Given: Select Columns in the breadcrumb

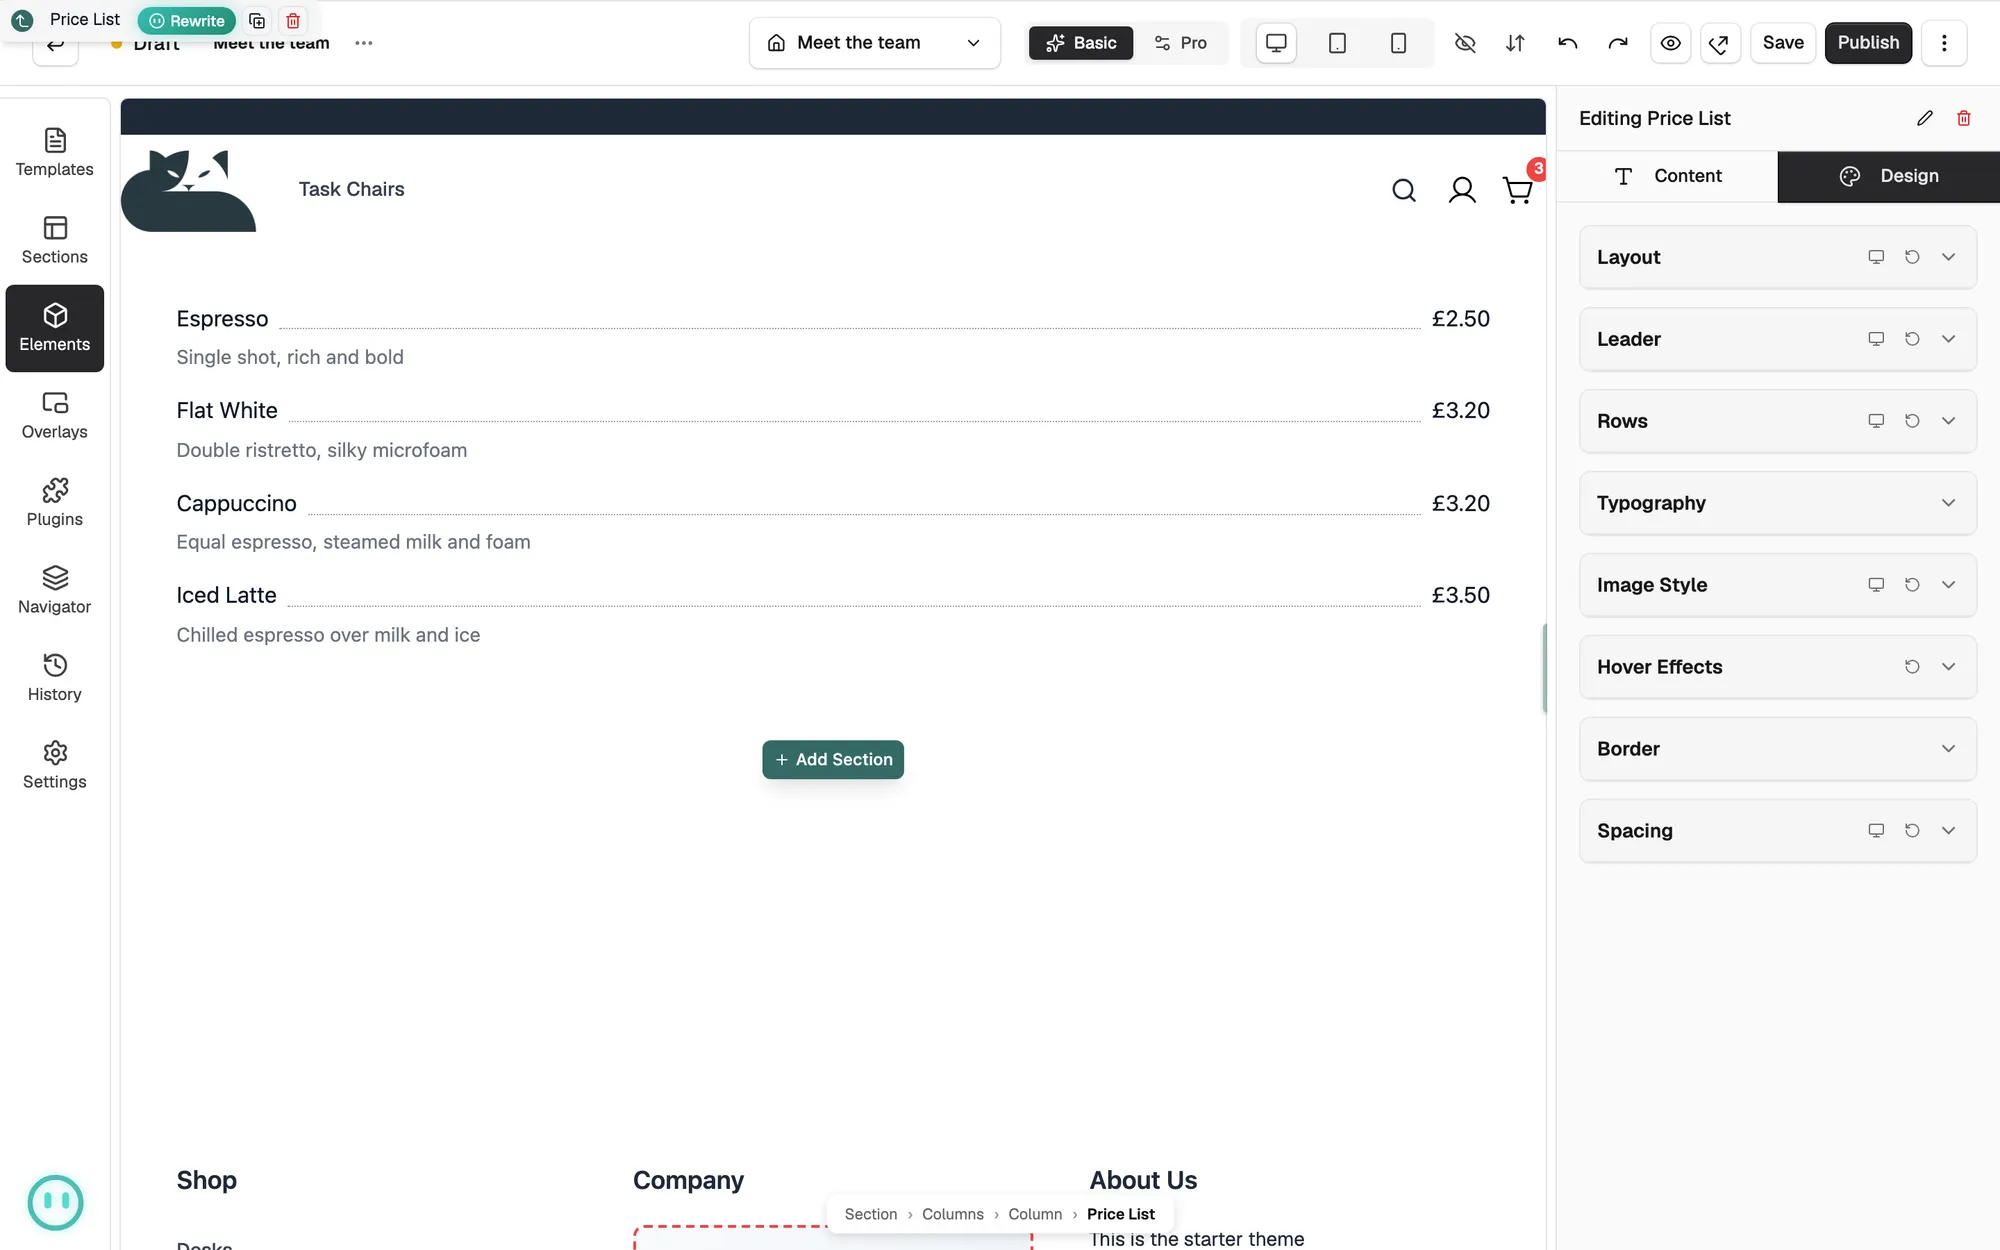Looking at the screenshot, I should tap(953, 1214).
